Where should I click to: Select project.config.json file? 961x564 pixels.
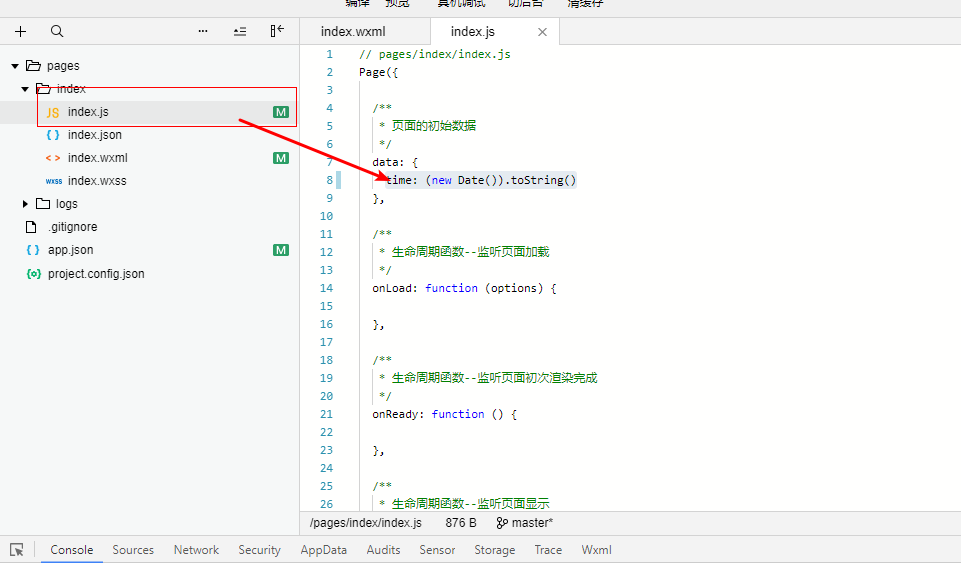click(96, 273)
